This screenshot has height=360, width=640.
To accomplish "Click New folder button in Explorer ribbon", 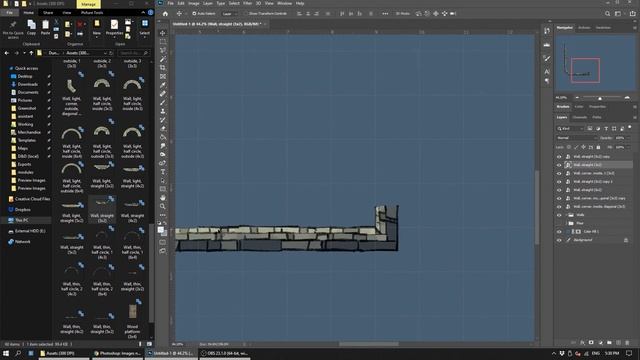I will tap(97, 28).
